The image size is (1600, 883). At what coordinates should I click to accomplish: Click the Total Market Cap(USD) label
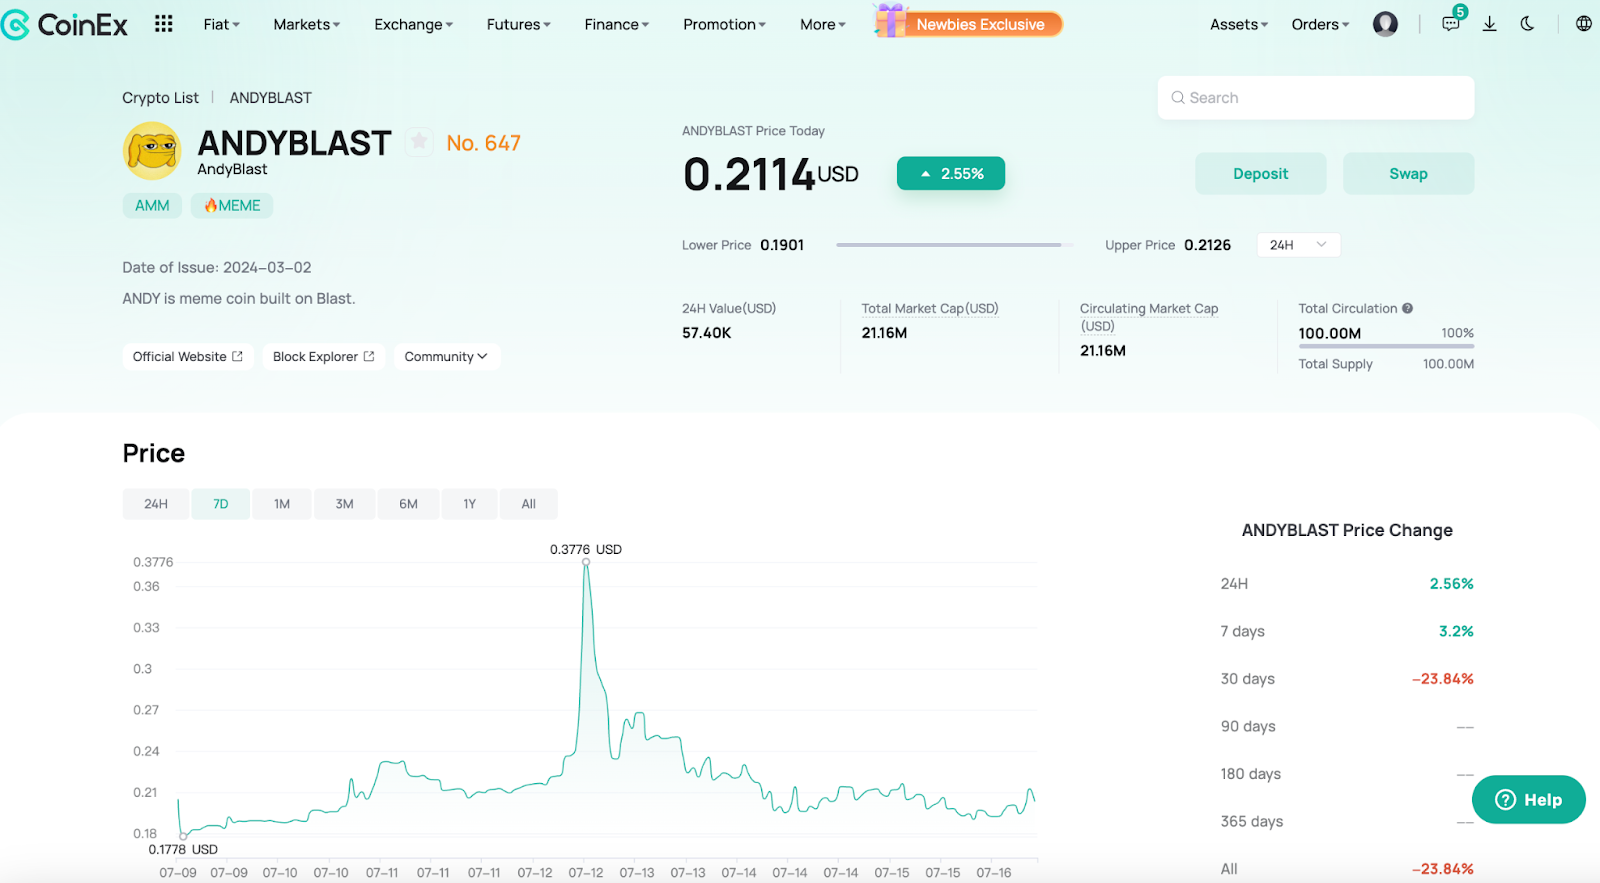(x=930, y=308)
